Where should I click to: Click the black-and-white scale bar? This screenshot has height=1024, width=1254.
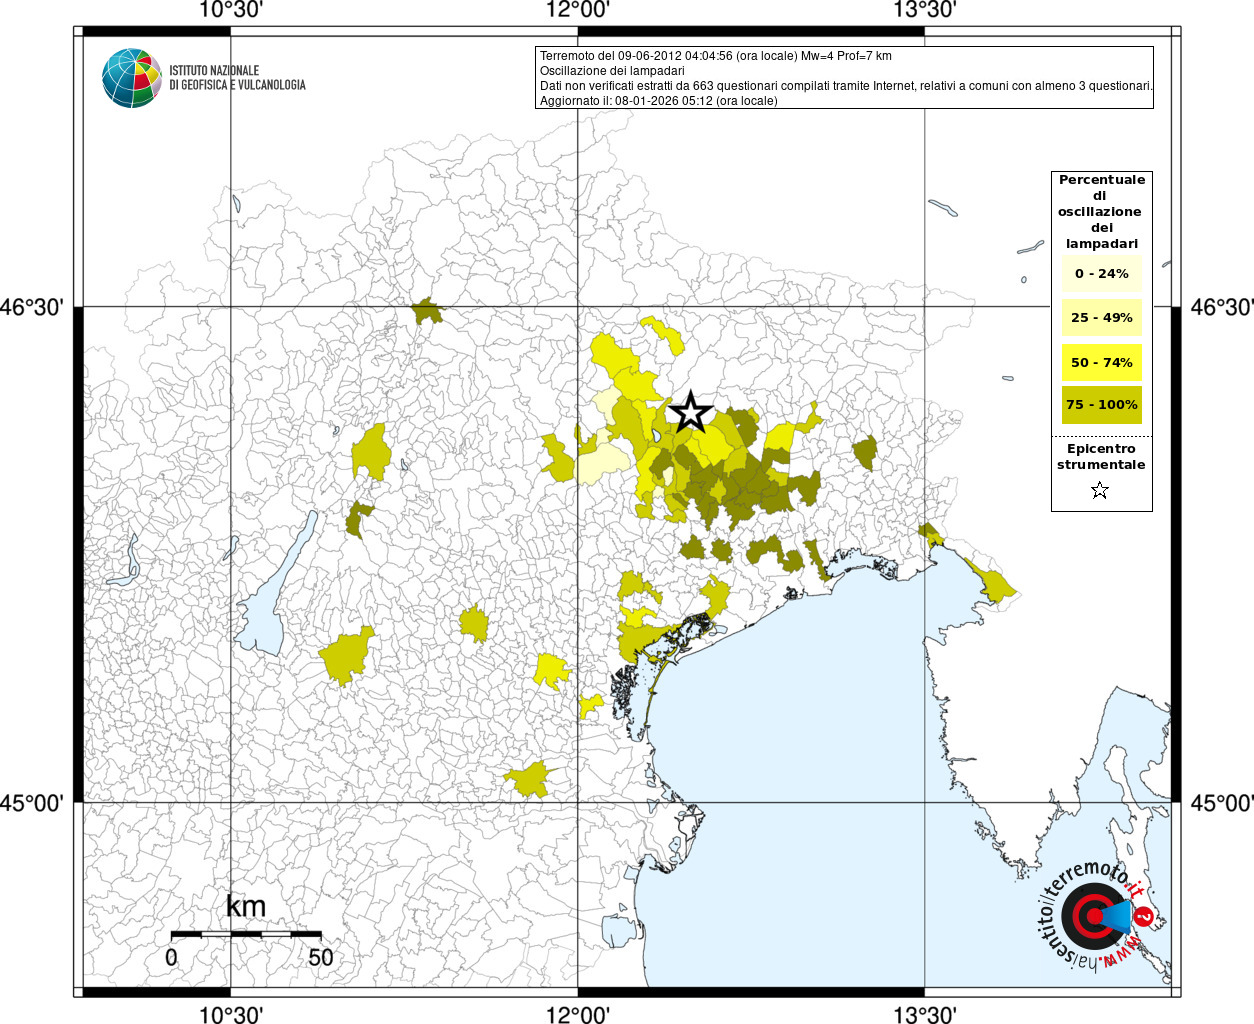pos(246,934)
